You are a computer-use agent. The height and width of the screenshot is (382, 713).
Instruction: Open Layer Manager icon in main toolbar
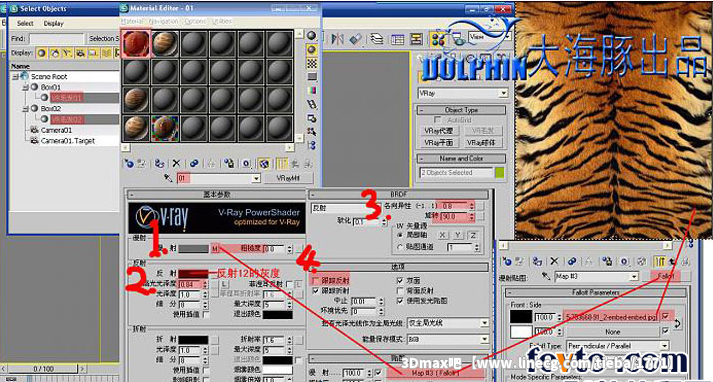click(376, 39)
